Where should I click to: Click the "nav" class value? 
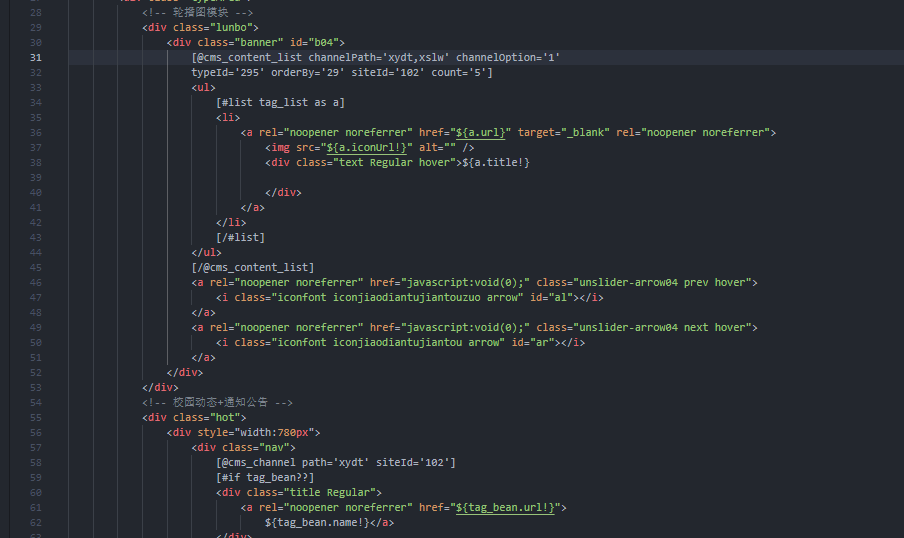(274, 447)
